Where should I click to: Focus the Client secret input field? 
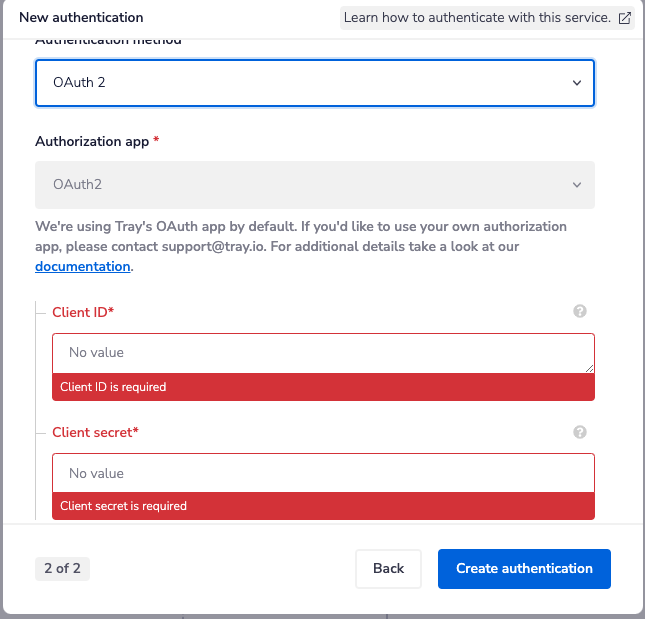322,473
